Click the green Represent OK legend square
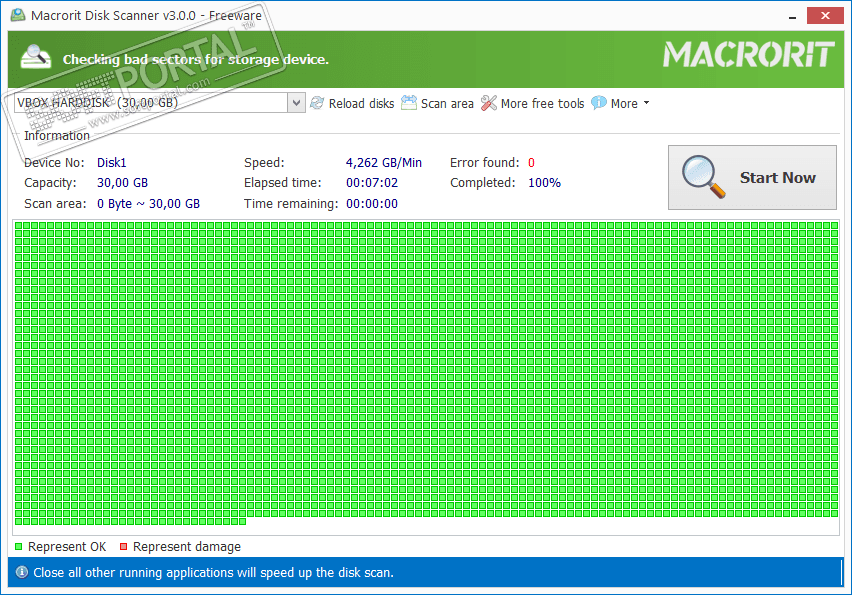The width and height of the screenshot is (852, 595). pyautogui.click(x=18, y=547)
